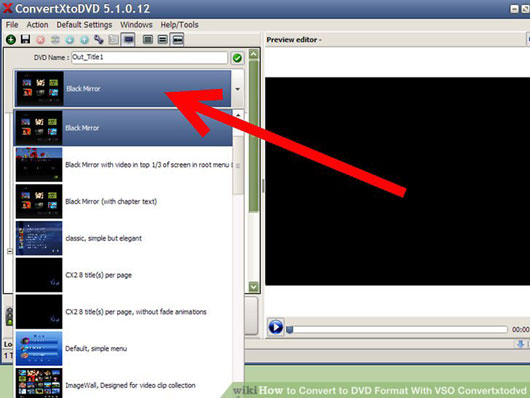Open the Help/Tools menu
The height and width of the screenshot is (398, 530).
tap(179, 25)
